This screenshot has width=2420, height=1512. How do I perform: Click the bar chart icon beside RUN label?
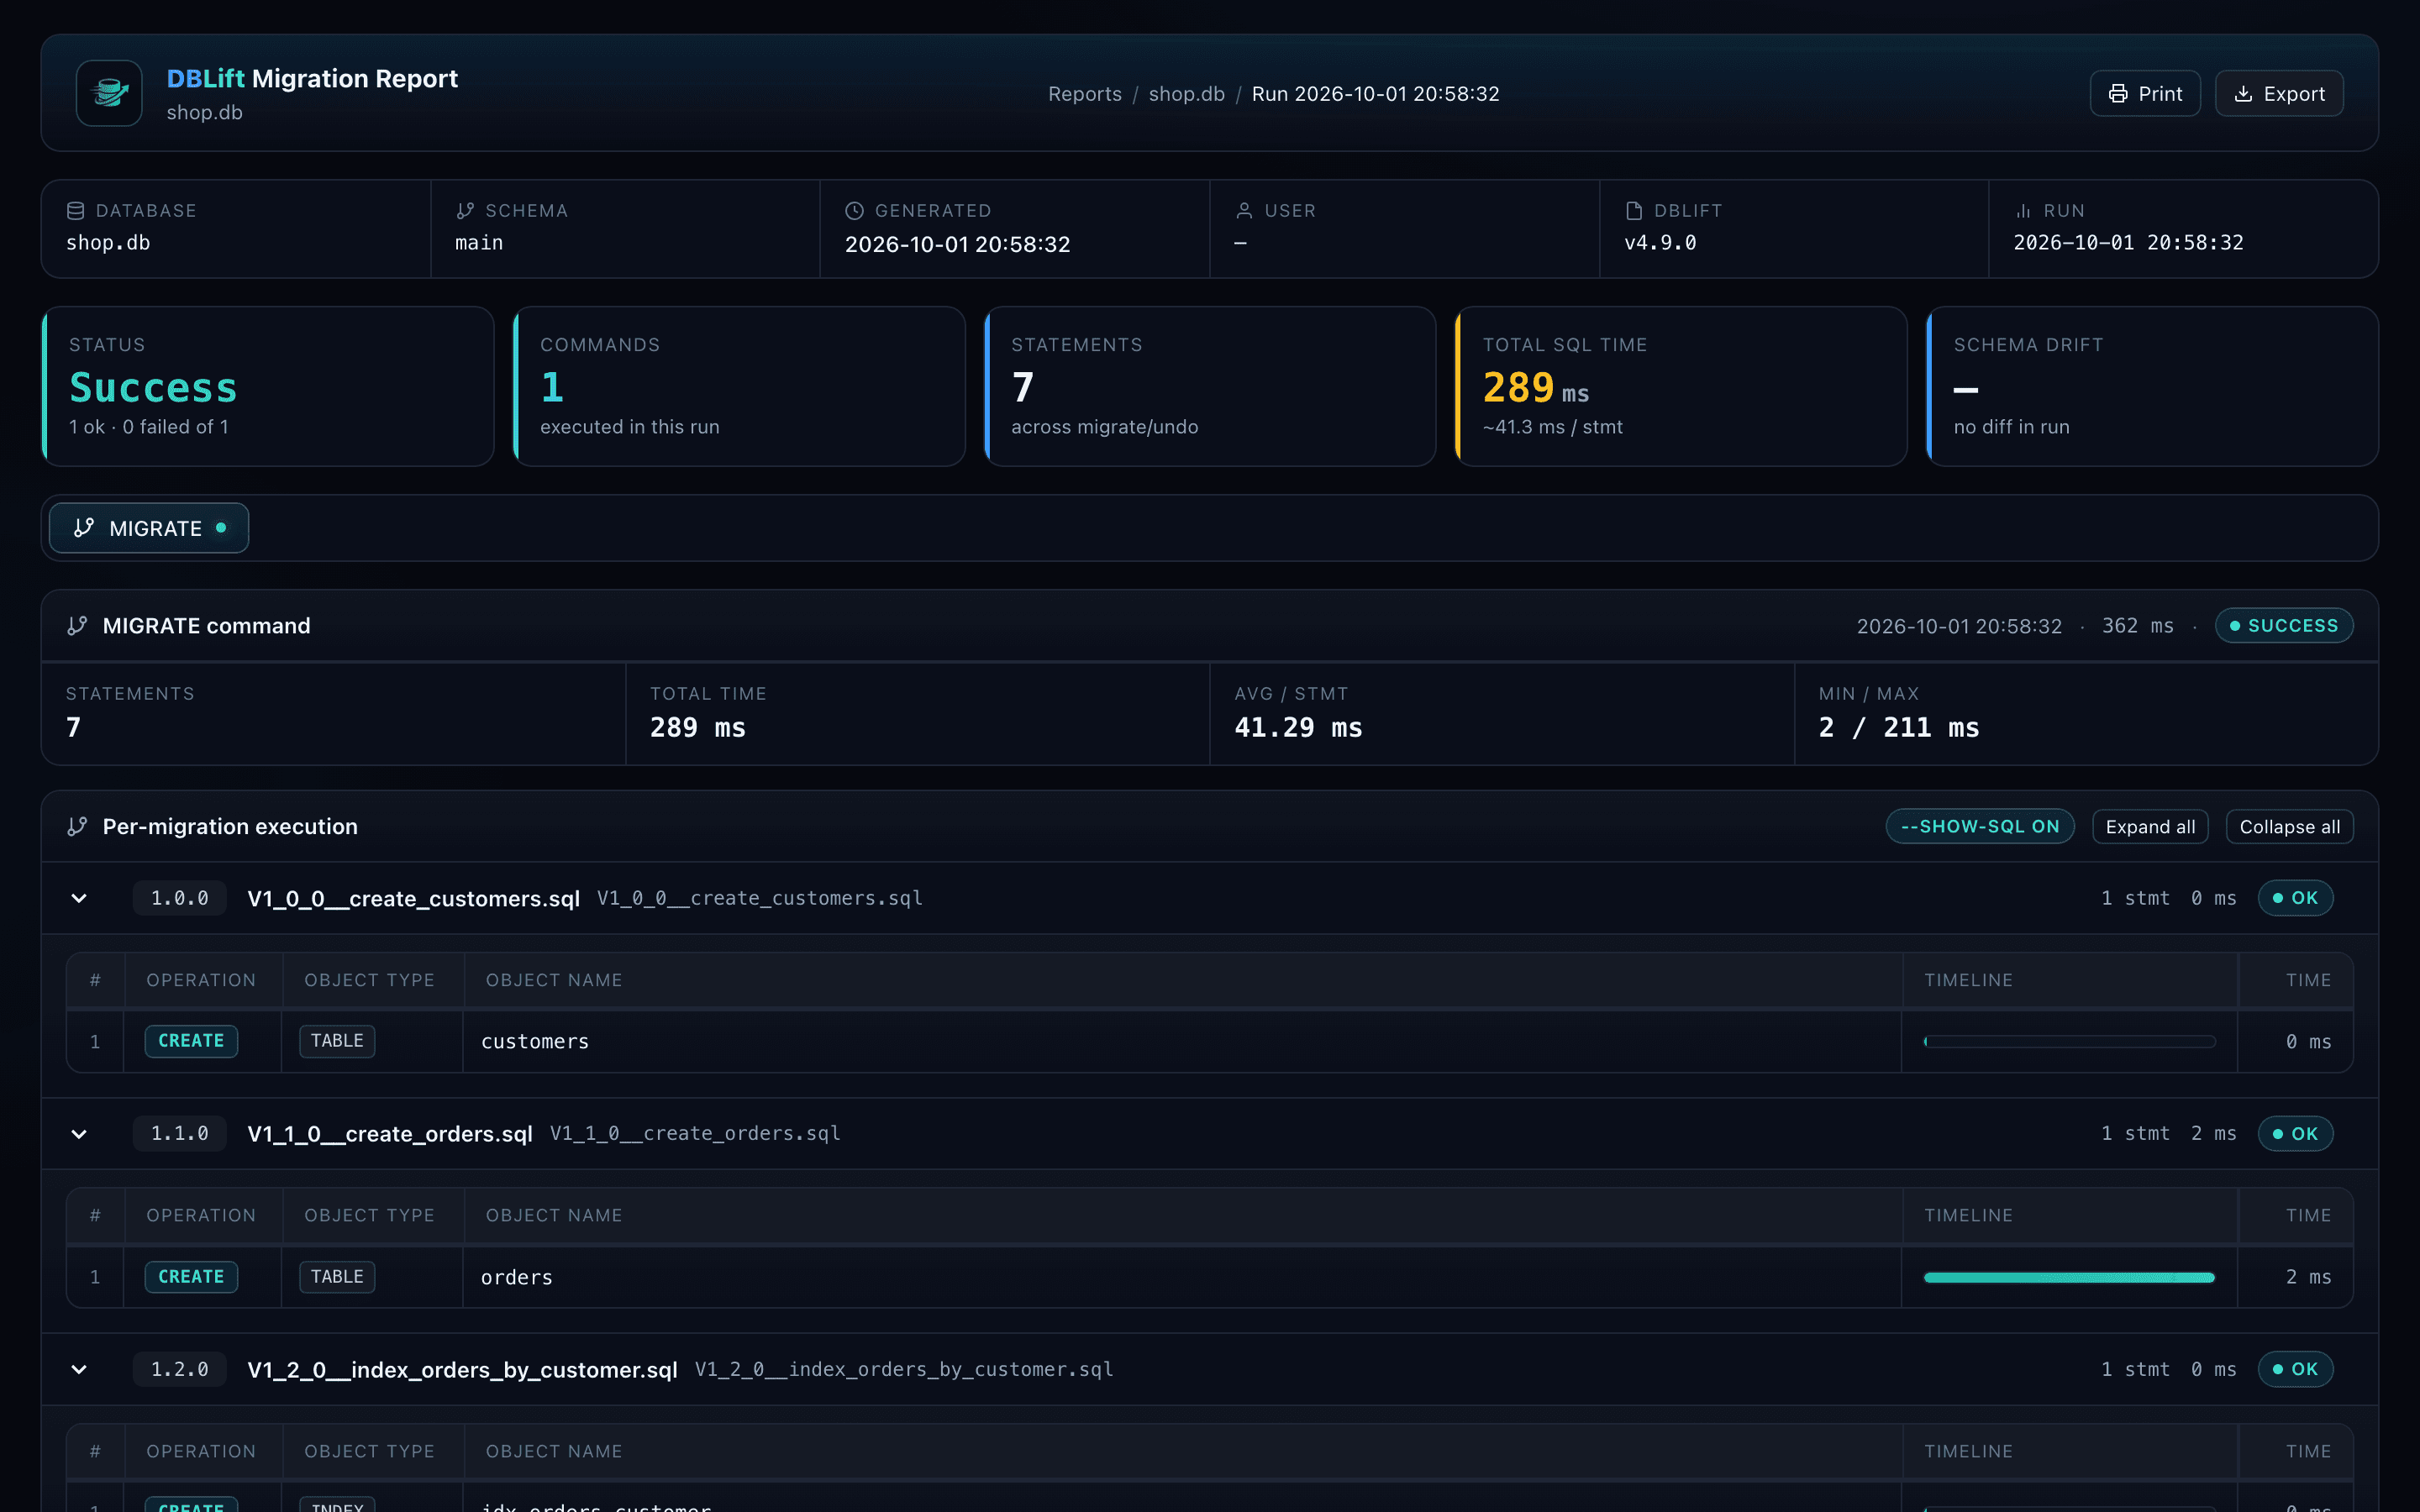2023,211
